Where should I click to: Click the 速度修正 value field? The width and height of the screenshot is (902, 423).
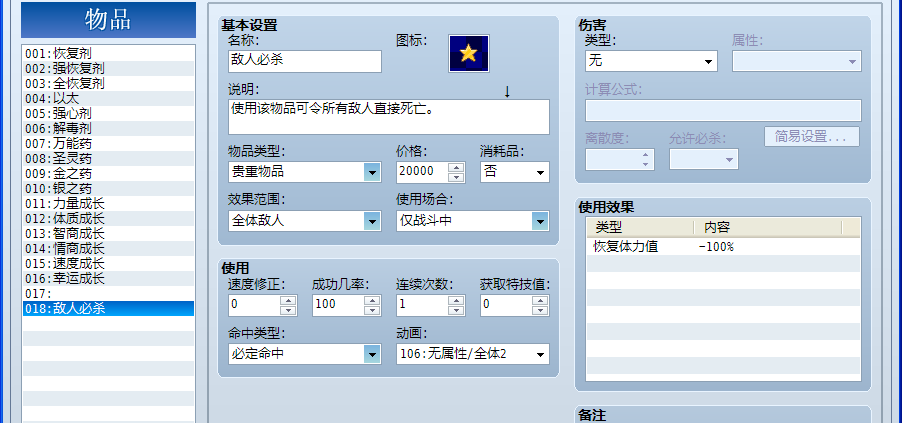[254, 305]
